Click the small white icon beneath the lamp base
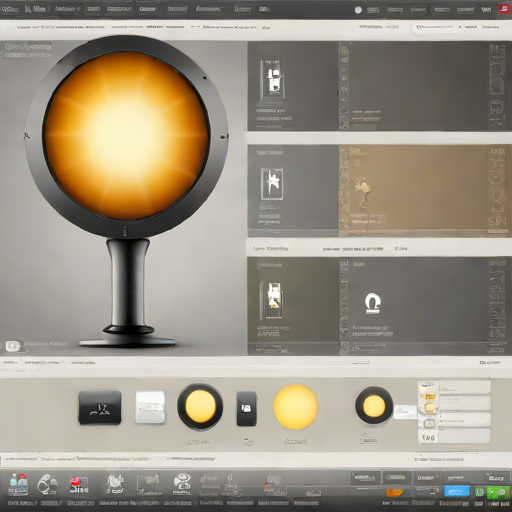Viewport: 512px width, 512px height. 13,346
